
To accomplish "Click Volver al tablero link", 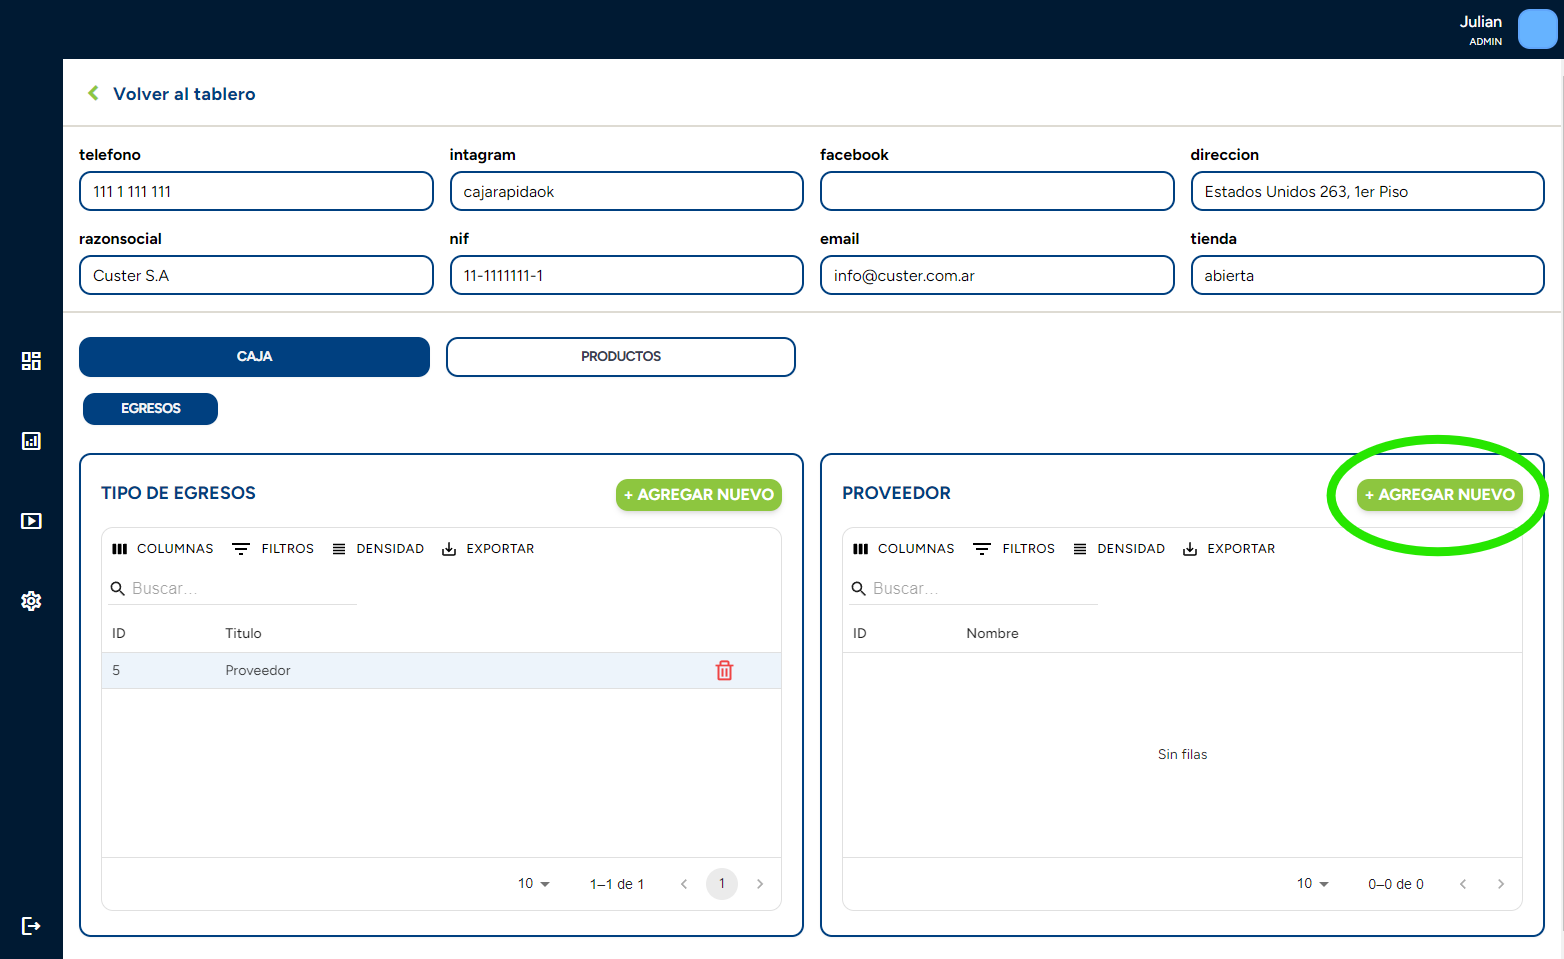I will 184,93.
